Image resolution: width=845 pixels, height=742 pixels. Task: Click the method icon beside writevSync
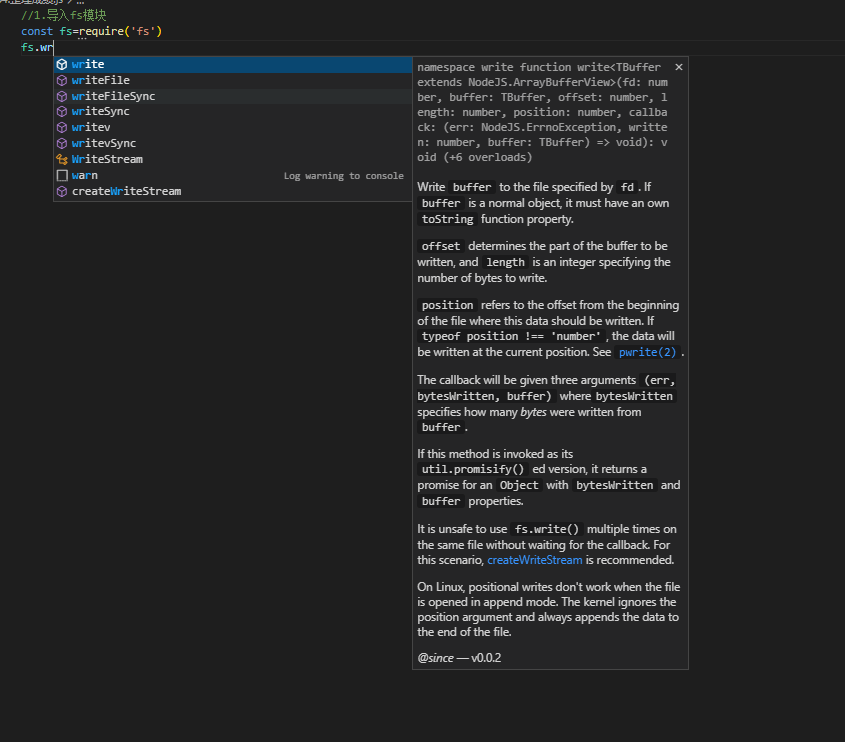62,143
